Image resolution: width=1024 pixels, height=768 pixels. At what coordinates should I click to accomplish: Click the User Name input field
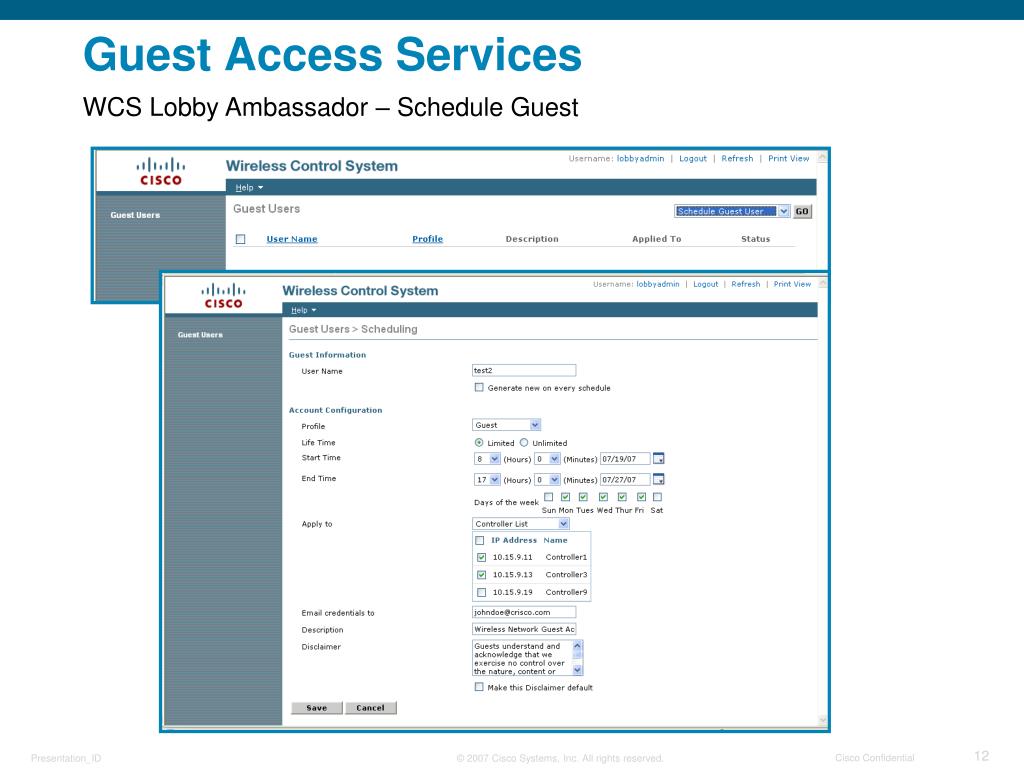524,370
